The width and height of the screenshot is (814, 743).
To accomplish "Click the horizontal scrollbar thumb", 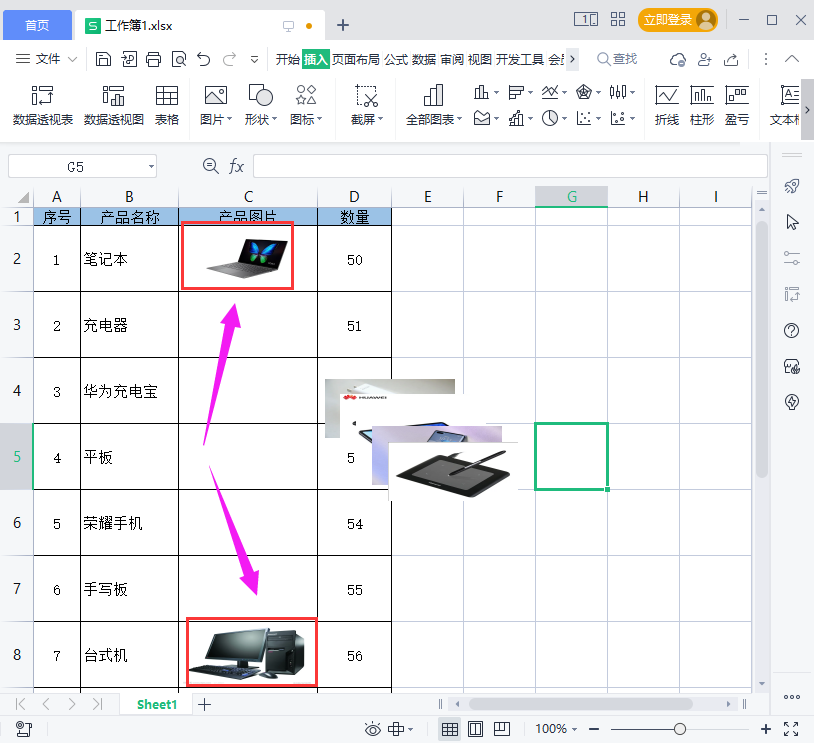I will 580,704.
